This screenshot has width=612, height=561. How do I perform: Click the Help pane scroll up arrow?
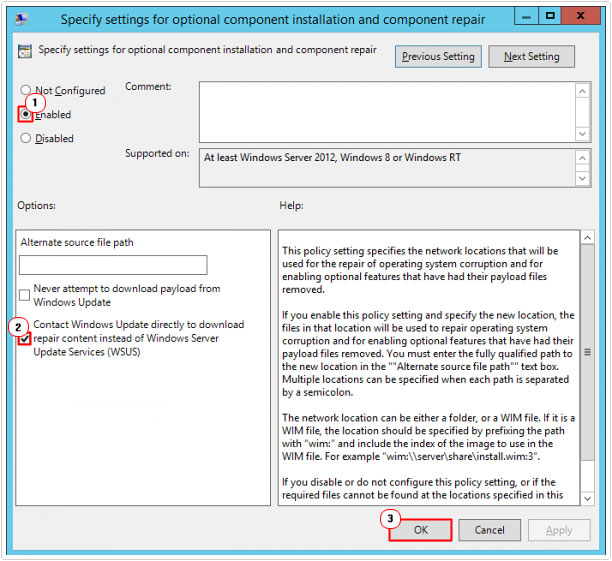(588, 237)
